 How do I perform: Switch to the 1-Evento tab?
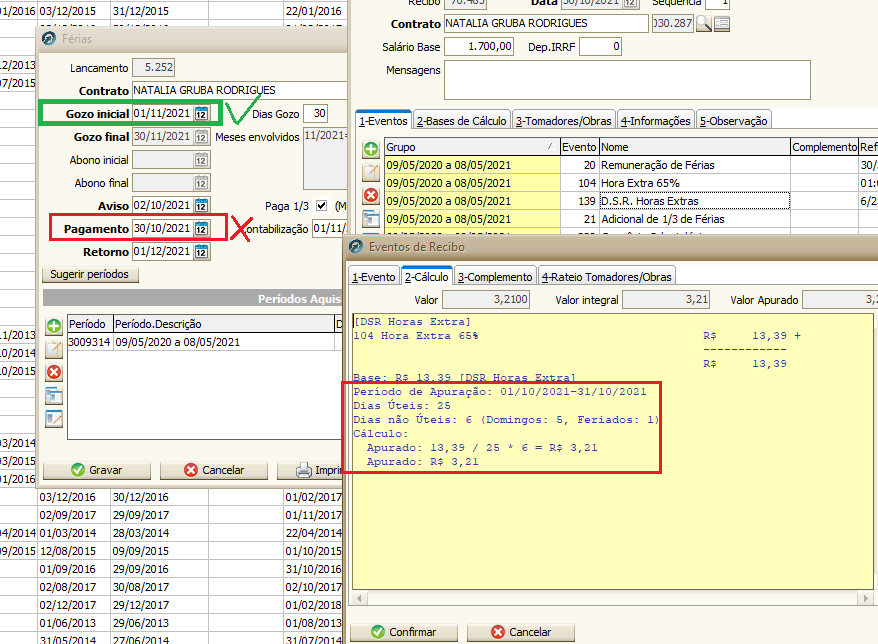pyautogui.click(x=373, y=277)
